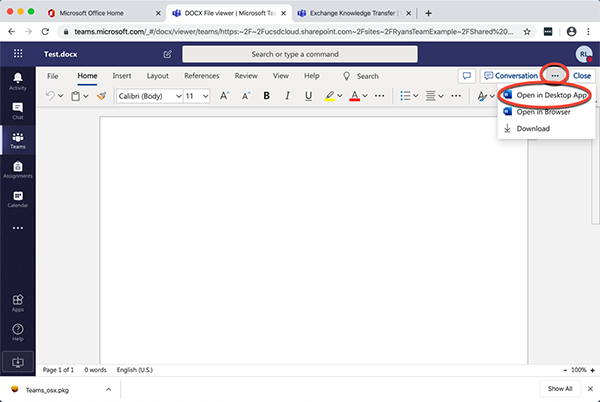Click the pop-out edit icon beside Test.docx
600x402 pixels.
(167, 54)
